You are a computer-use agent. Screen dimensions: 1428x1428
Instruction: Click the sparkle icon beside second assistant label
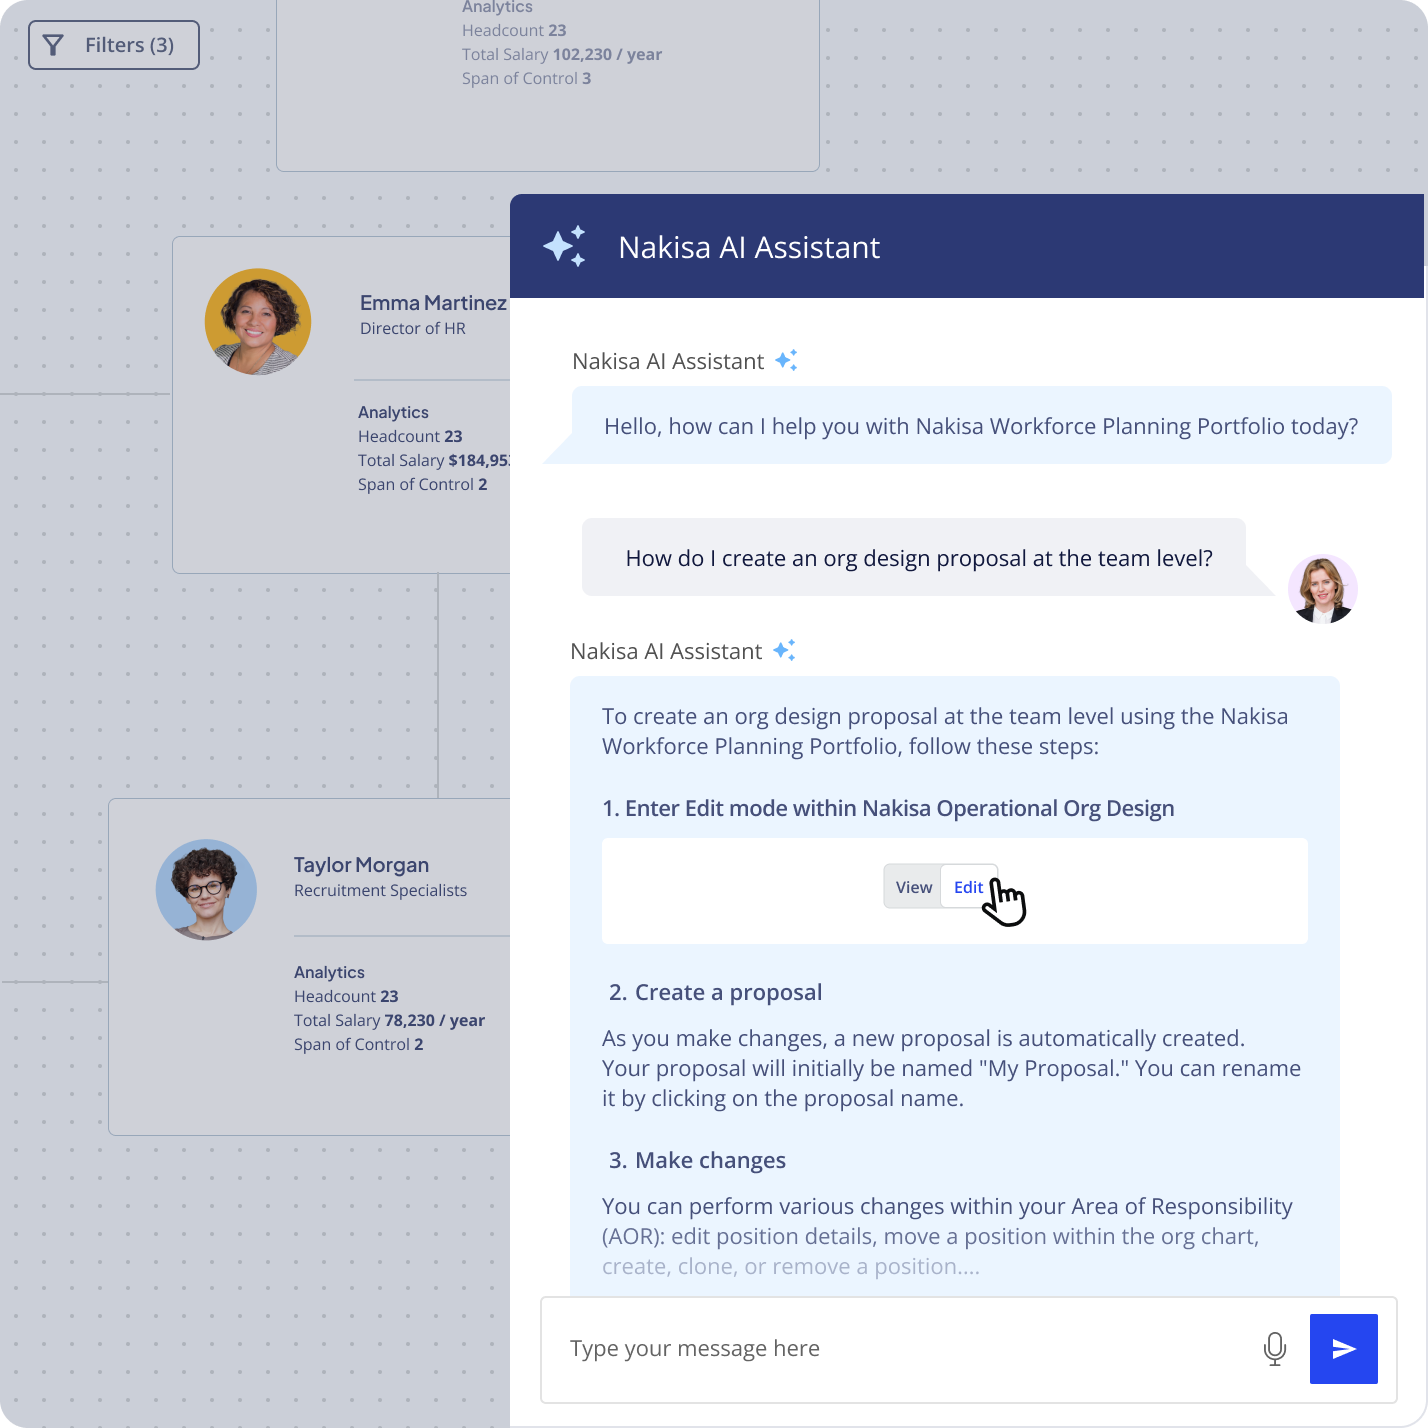click(785, 651)
